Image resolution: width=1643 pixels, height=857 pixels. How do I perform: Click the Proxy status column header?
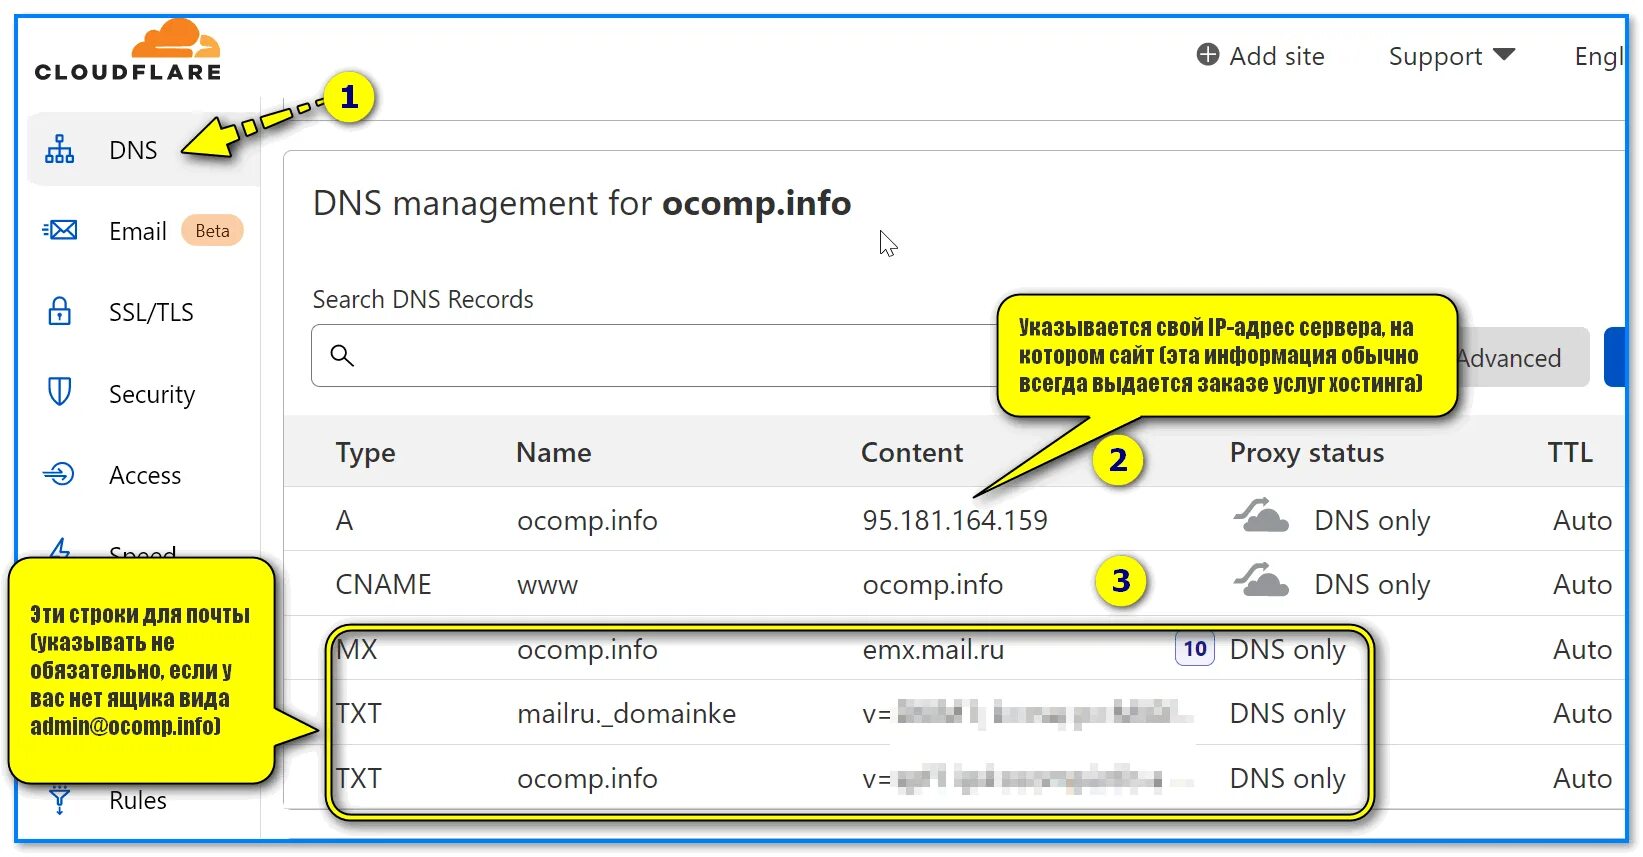pyautogui.click(x=1307, y=453)
